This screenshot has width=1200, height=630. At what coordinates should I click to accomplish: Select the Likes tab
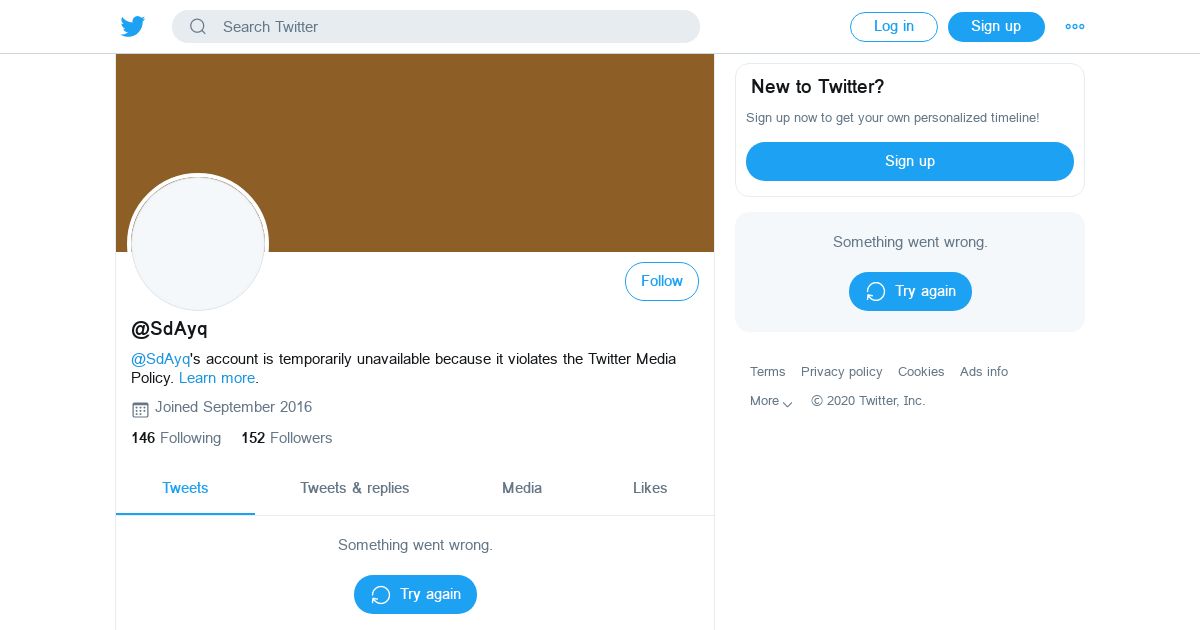[650, 488]
